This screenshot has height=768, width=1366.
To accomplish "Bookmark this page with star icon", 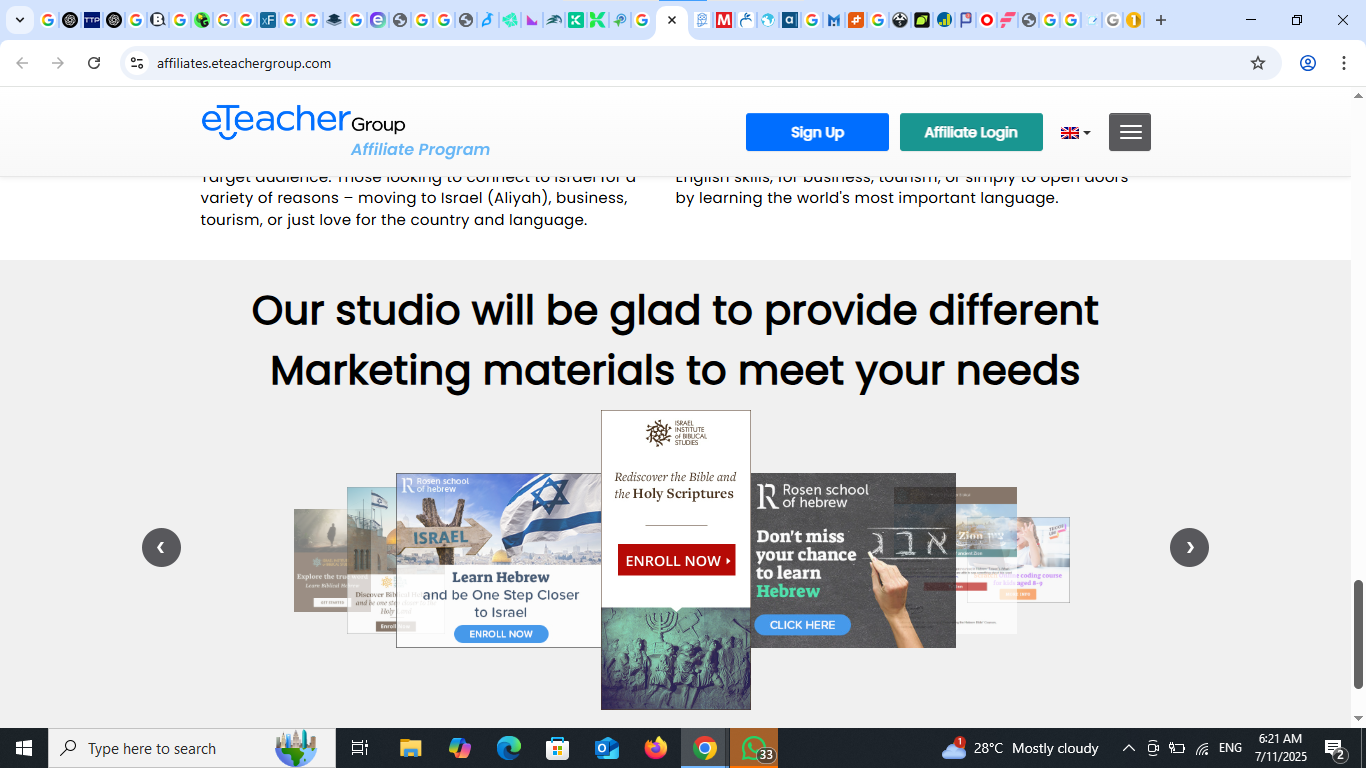I will pos(1258,63).
